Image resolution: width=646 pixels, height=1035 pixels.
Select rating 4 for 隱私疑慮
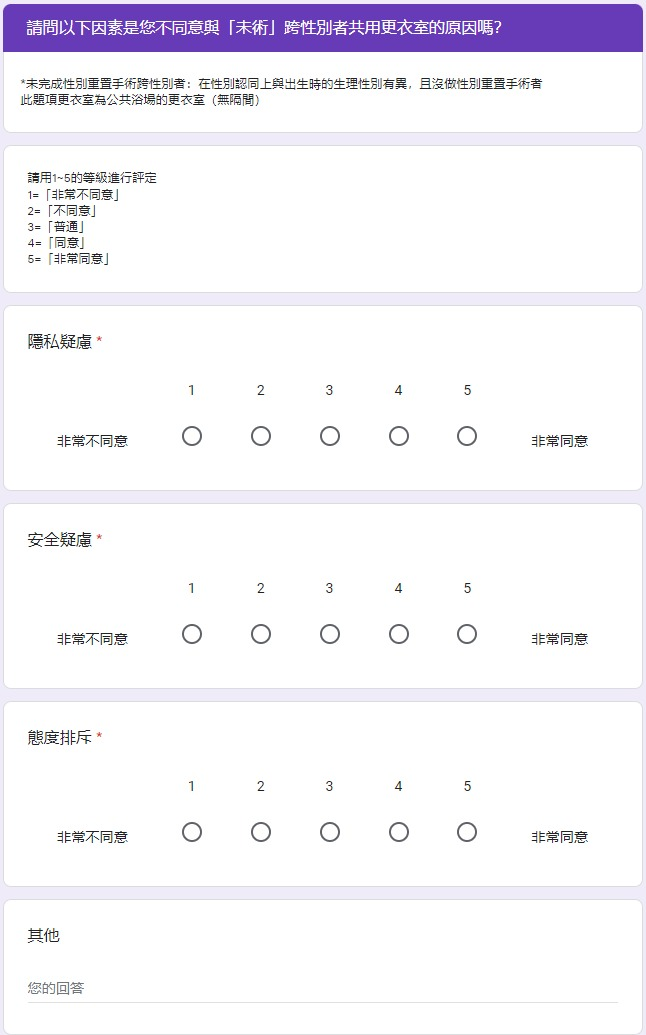click(399, 436)
